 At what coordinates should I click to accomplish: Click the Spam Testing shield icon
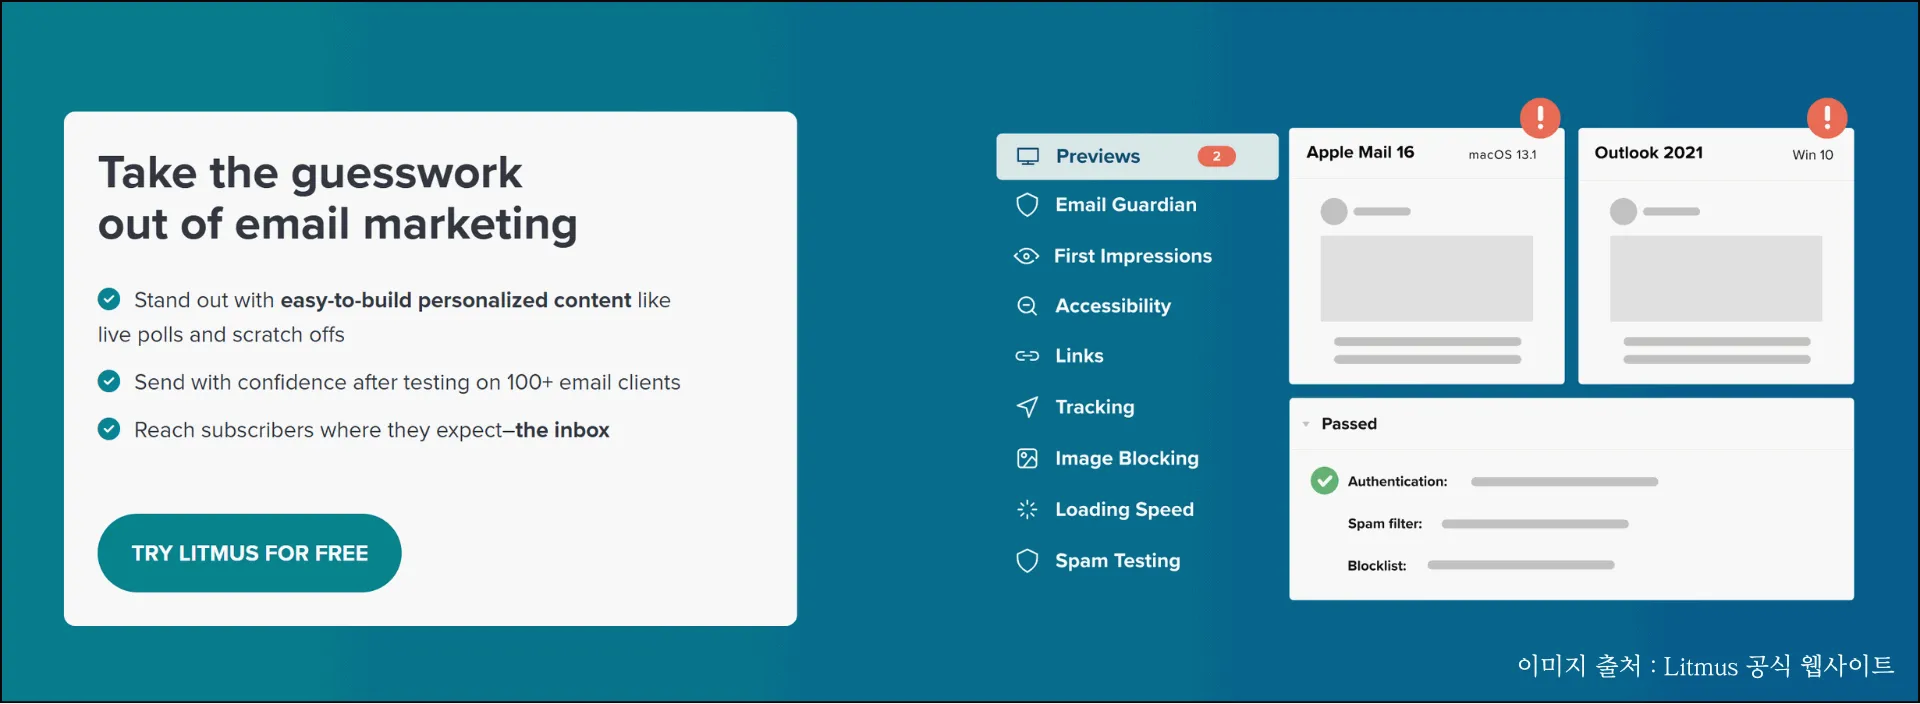point(1027,561)
